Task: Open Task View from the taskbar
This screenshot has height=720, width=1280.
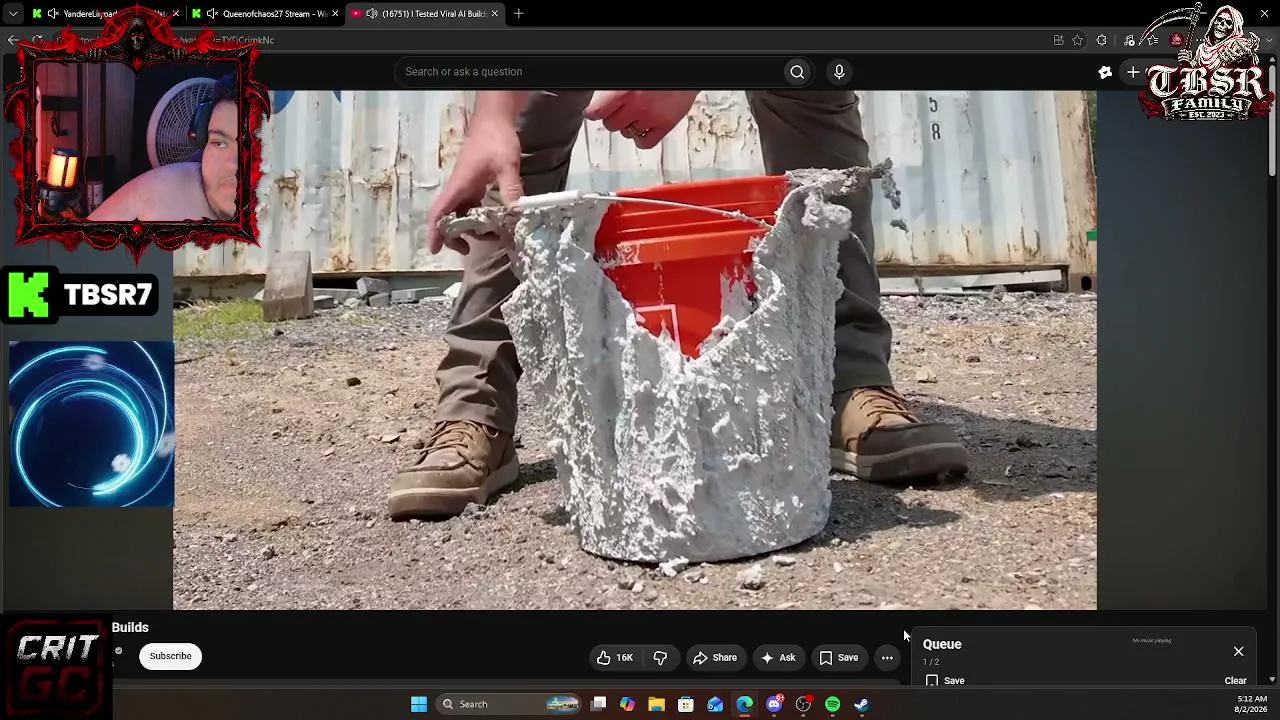Action: (598, 704)
